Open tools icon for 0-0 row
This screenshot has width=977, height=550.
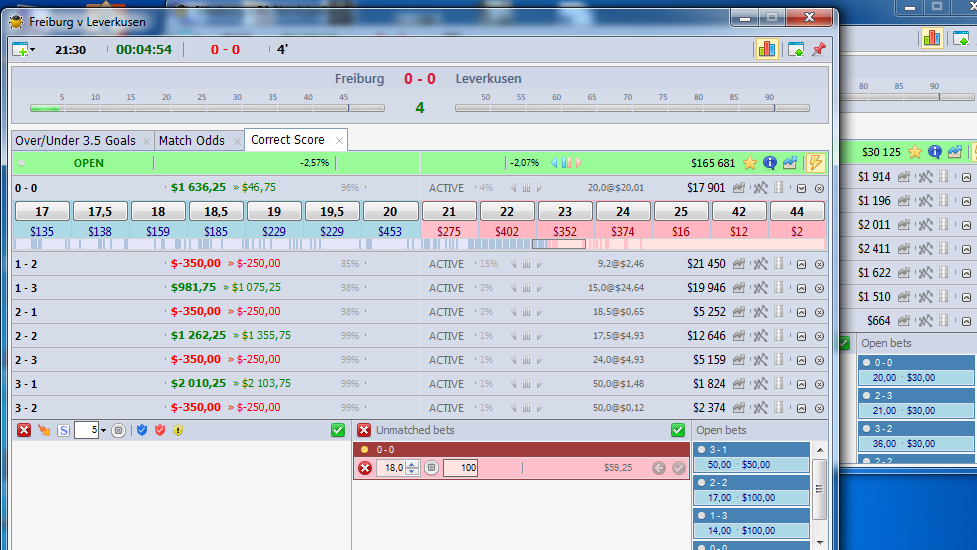pyautogui.click(x=760, y=187)
